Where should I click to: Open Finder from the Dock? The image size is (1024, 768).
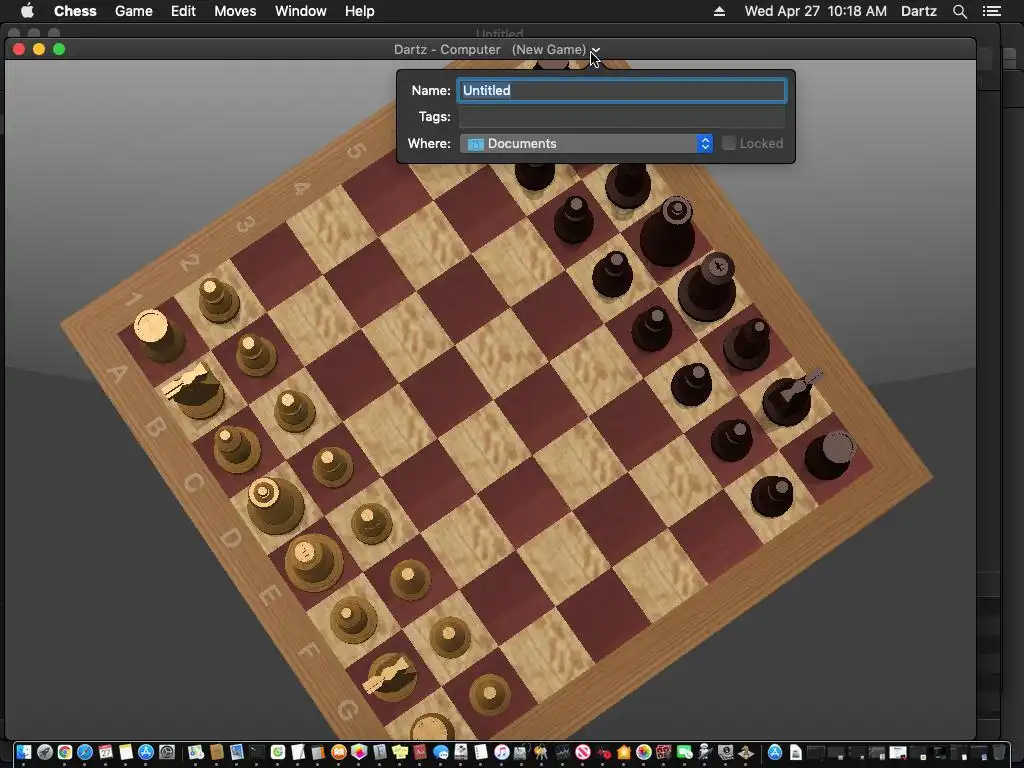24,752
